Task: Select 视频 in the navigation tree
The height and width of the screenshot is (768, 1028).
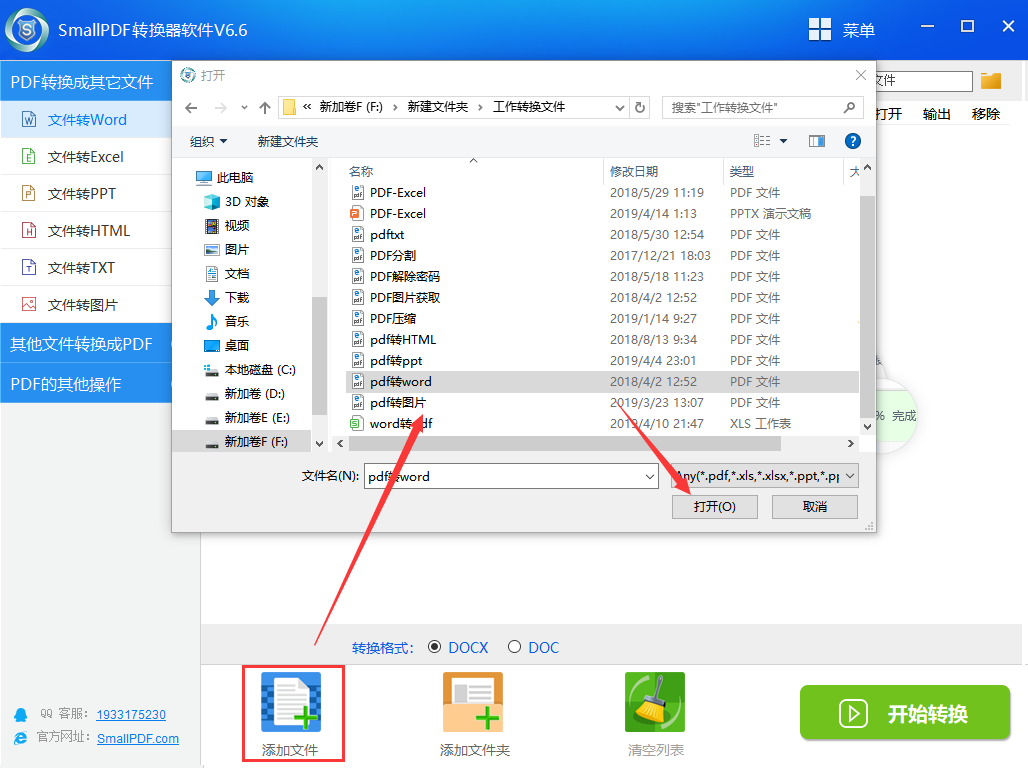Action: coord(227,226)
